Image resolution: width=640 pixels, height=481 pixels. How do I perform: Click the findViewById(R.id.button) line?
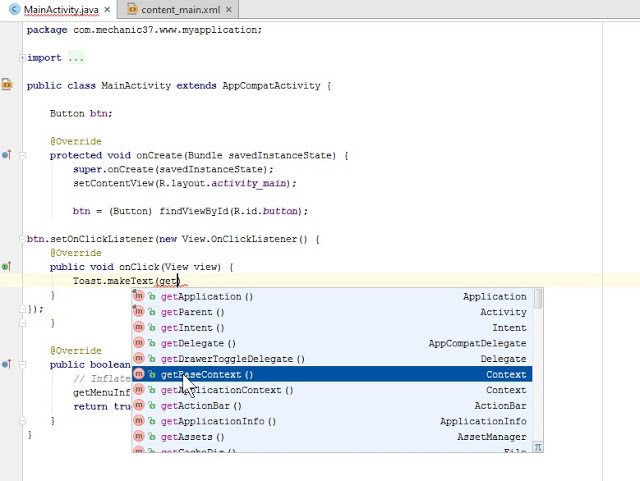pyautogui.click(x=190, y=211)
